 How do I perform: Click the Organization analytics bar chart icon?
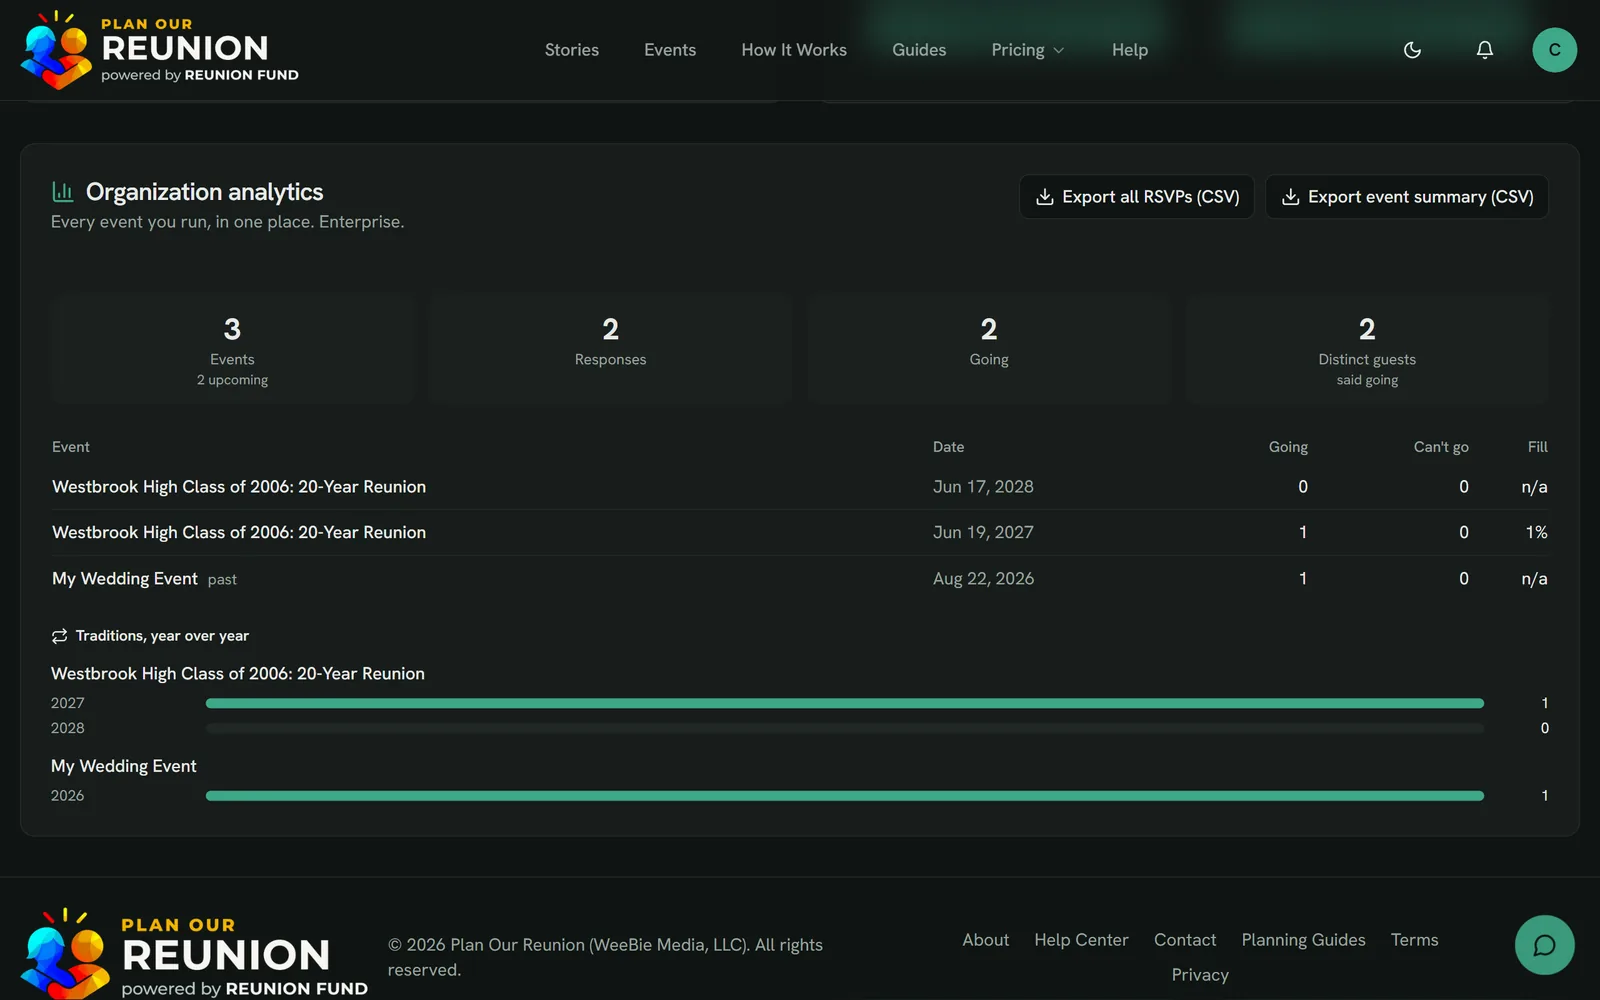point(63,191)
